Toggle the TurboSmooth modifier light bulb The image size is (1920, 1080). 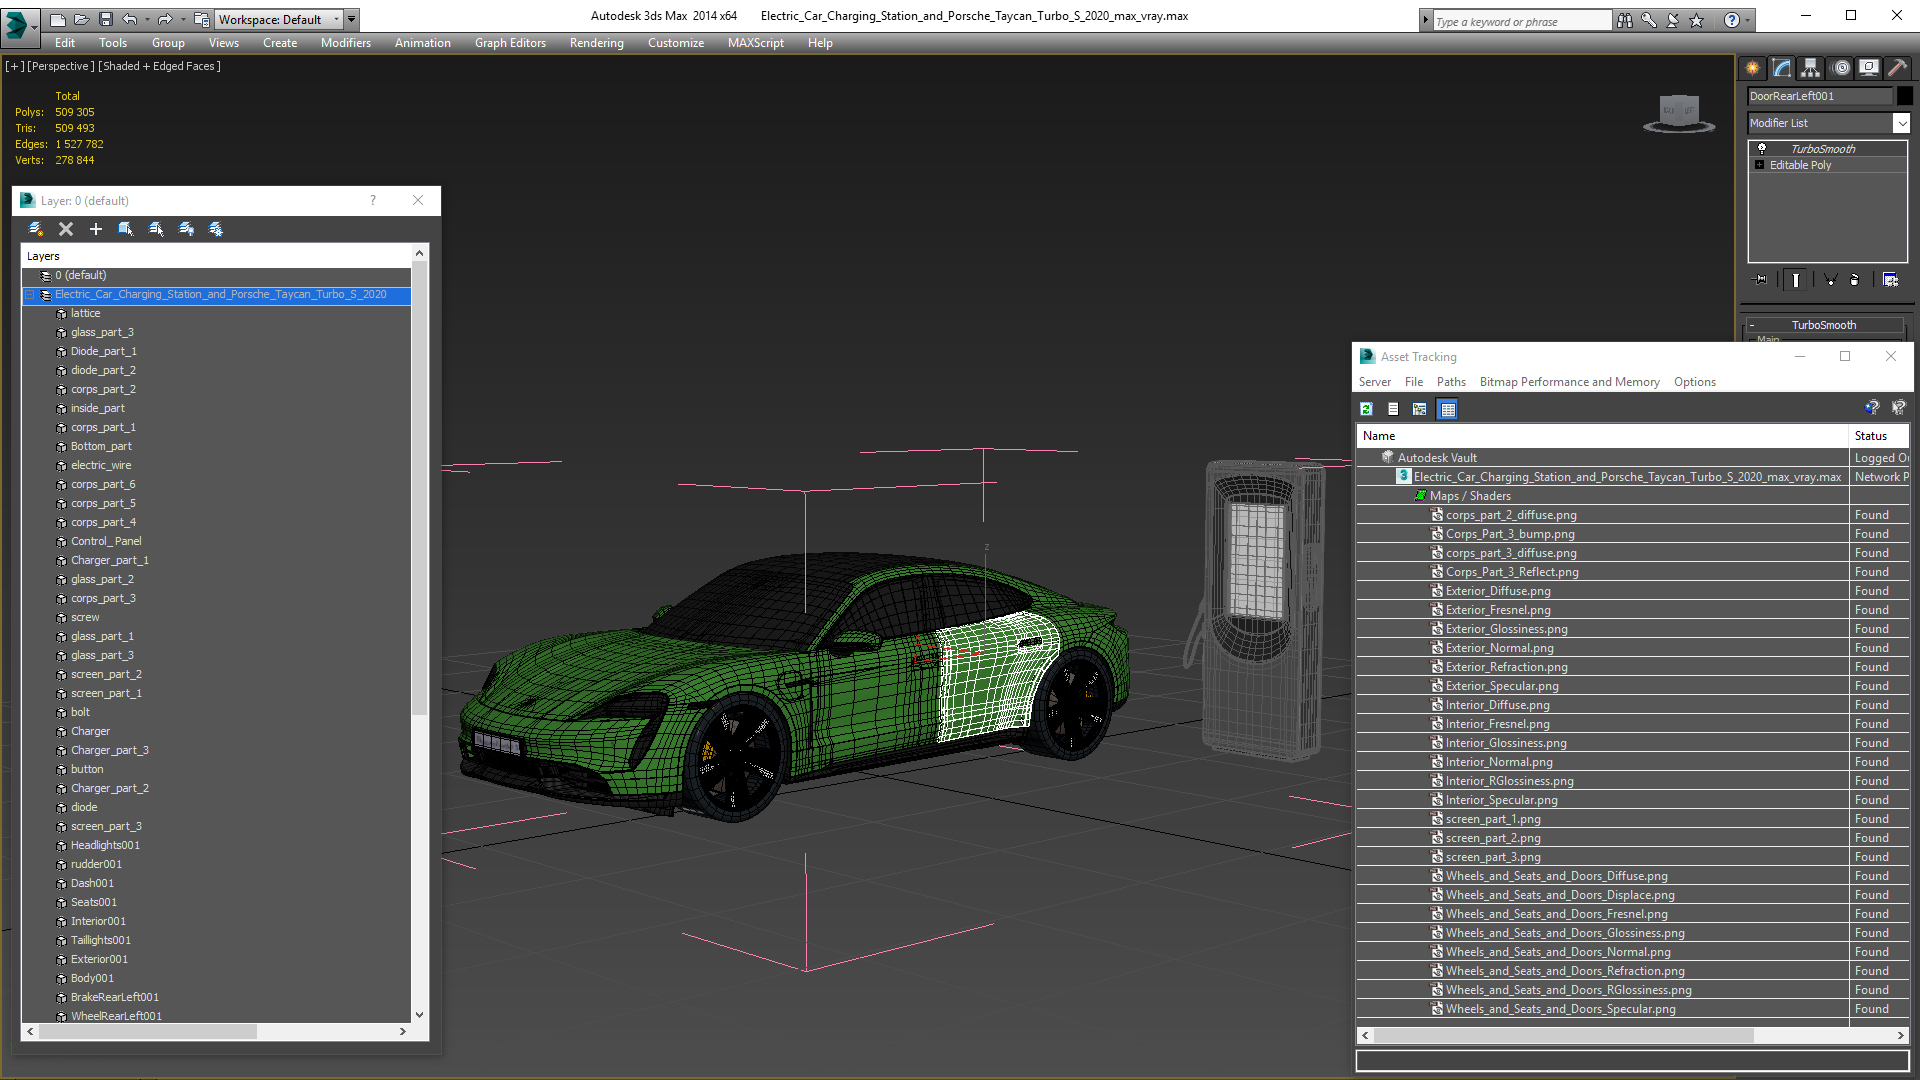point(1762,148)
